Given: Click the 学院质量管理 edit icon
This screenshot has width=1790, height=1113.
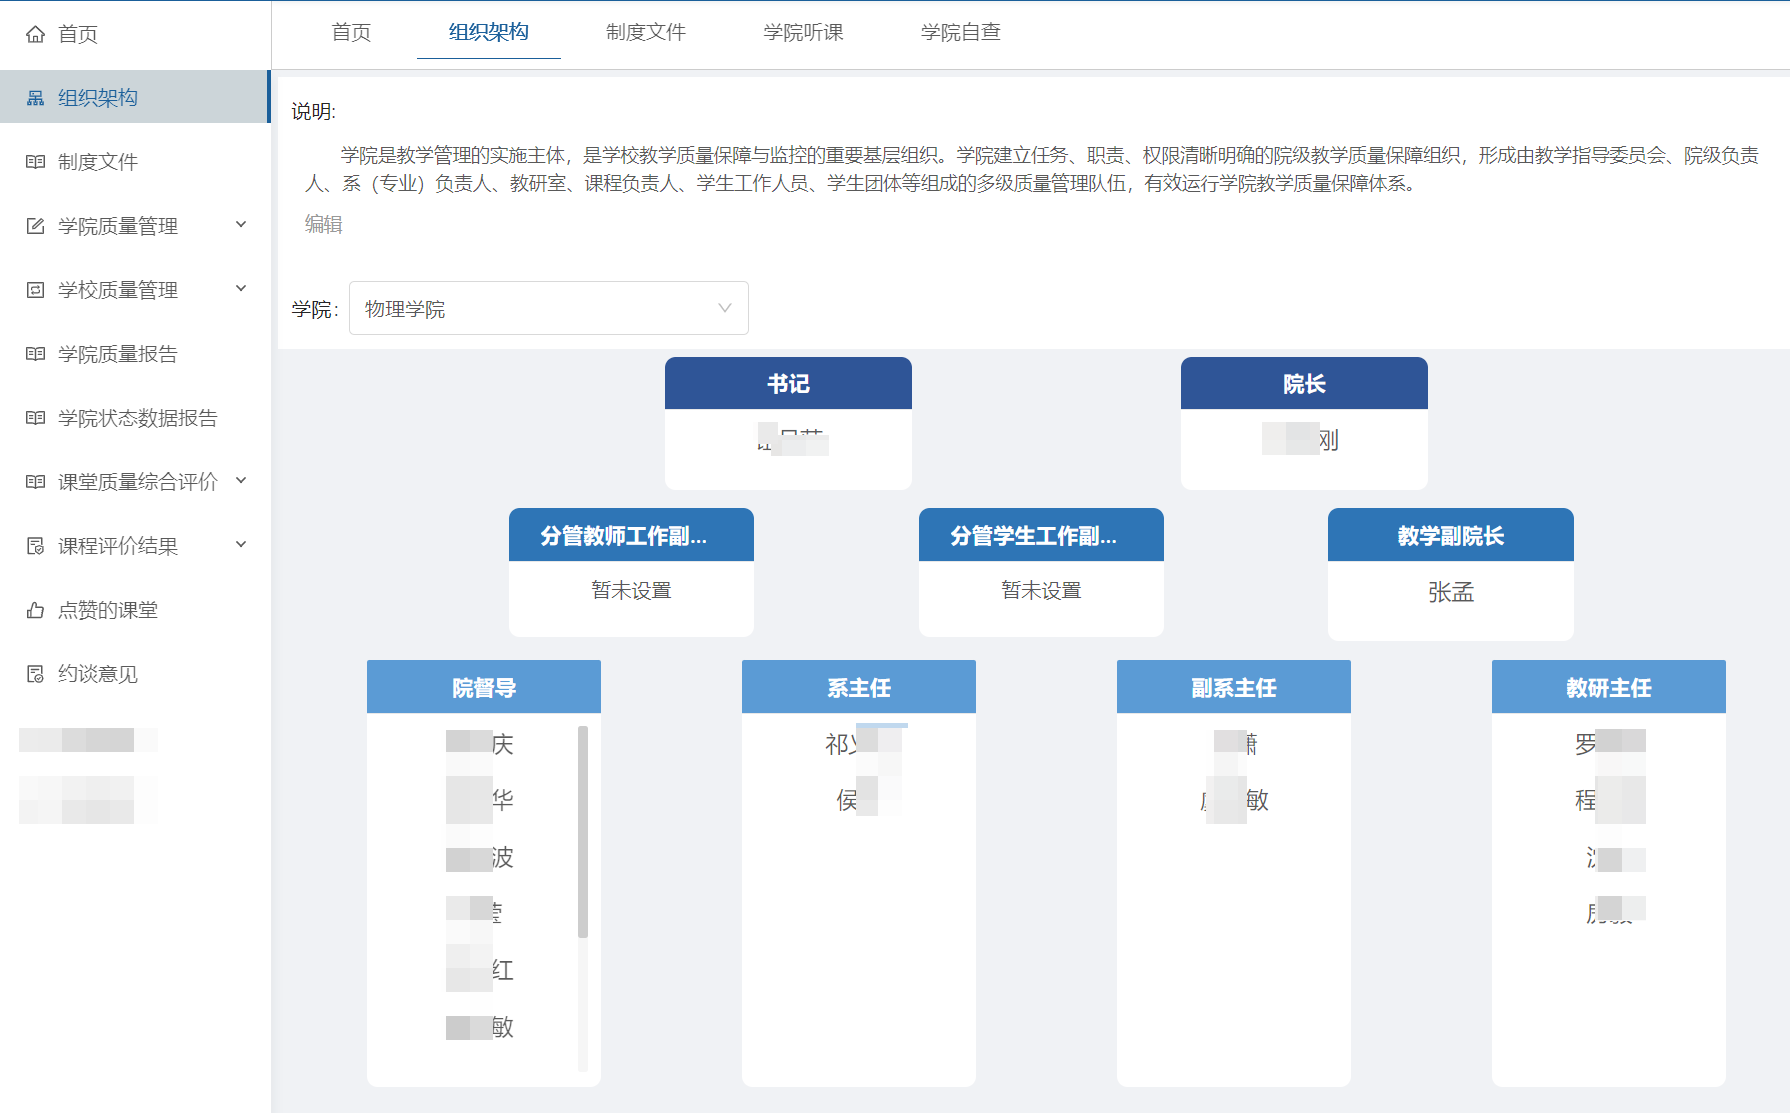Looking at the screenshot, I should pos(35,226).
